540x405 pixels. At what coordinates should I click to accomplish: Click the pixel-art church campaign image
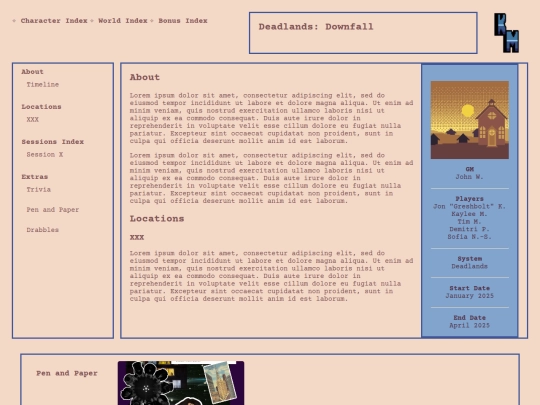[470, 120]
